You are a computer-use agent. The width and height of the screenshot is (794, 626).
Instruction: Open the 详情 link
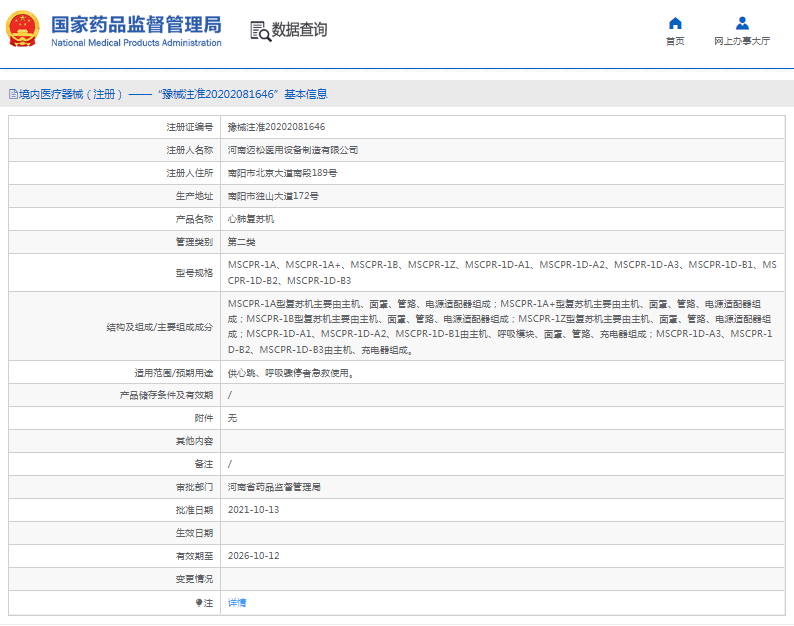(x=237, y=603)
